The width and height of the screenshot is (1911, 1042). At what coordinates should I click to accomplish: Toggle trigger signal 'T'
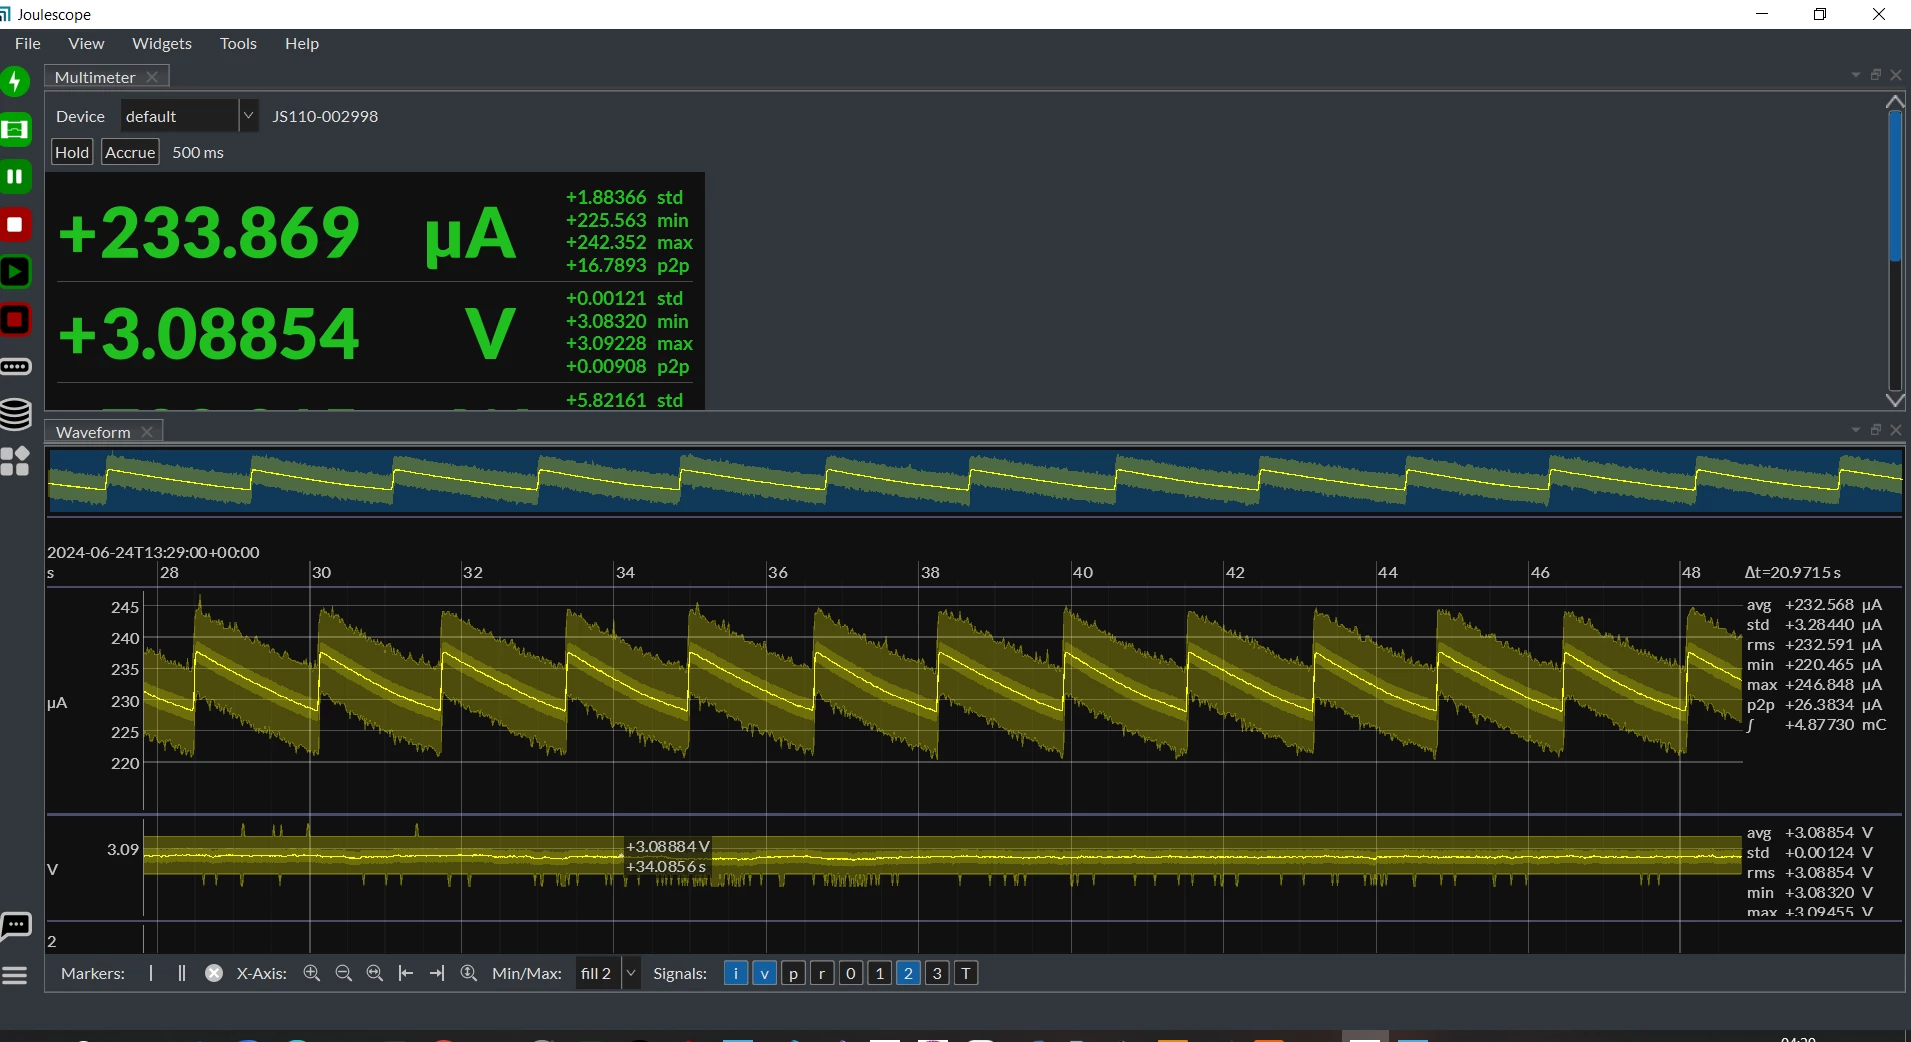(966, 973)
